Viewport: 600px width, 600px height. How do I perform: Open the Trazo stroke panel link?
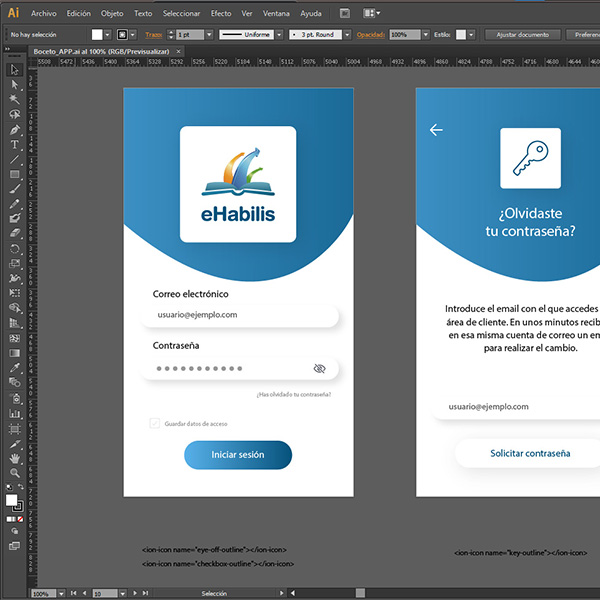point(153,35)
